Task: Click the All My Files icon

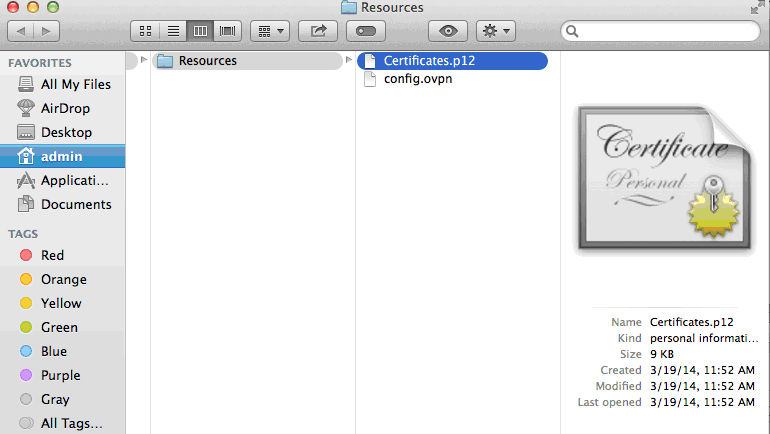Action: pos(26,84)
